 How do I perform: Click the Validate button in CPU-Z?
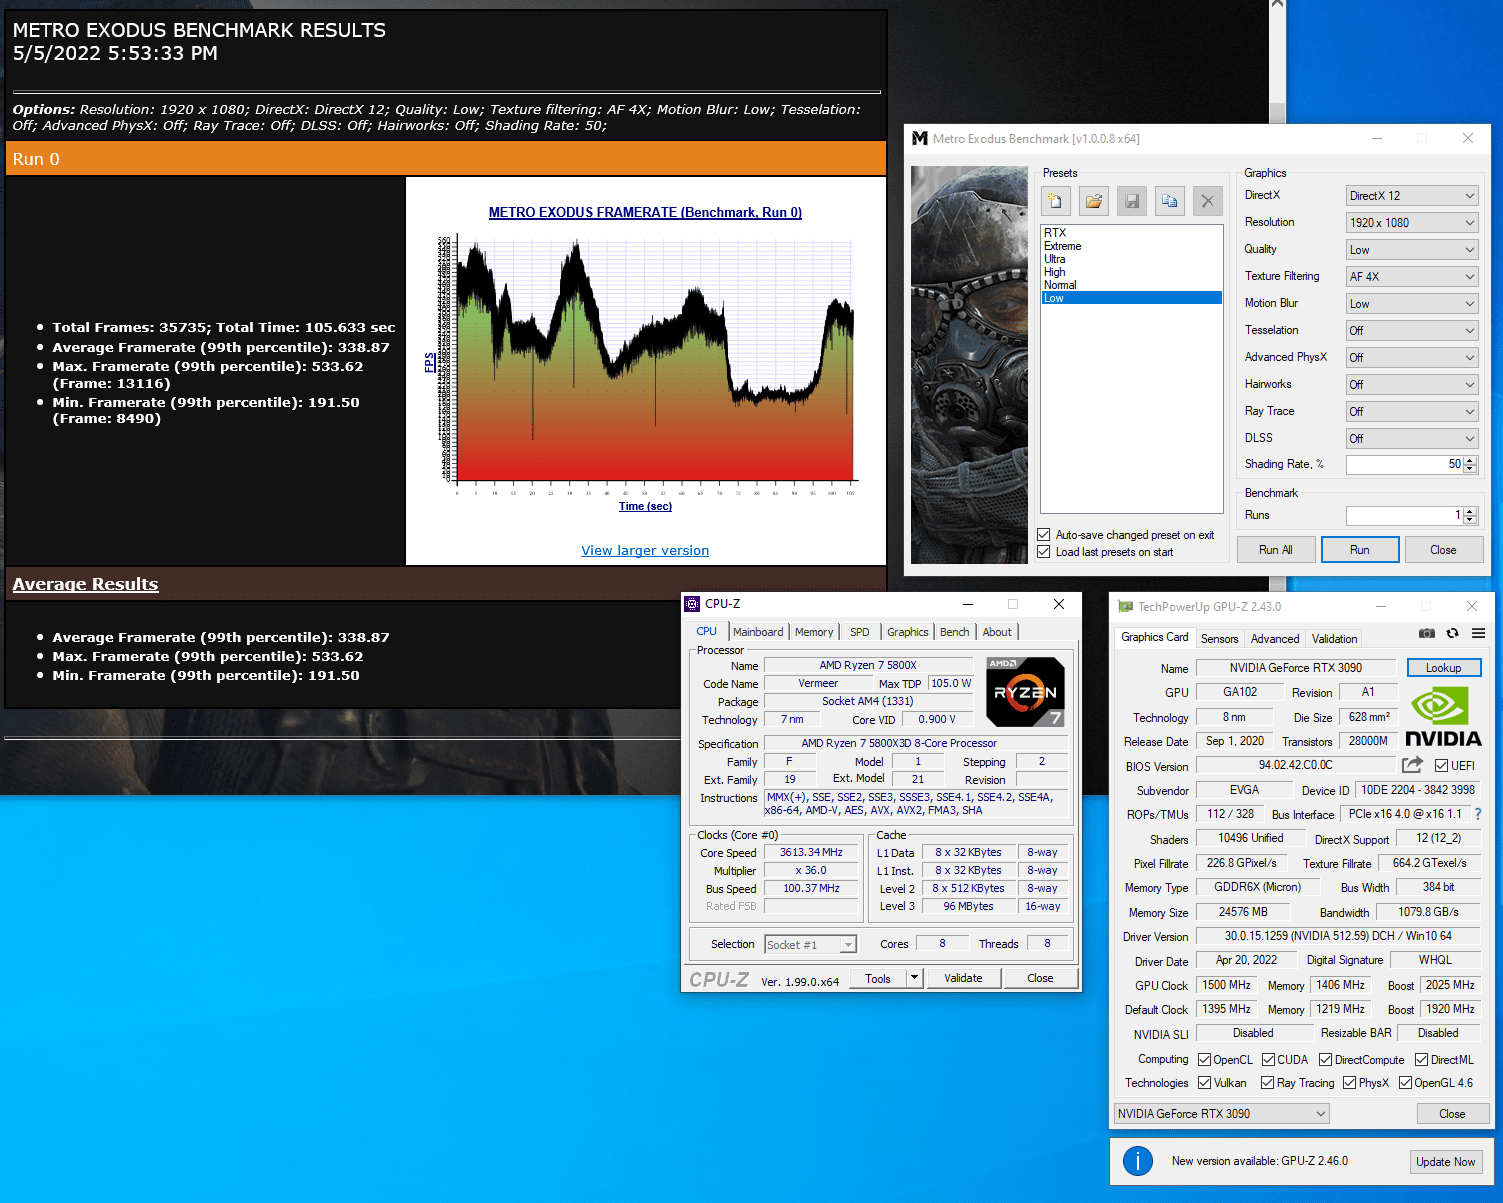tap(963, 978)
